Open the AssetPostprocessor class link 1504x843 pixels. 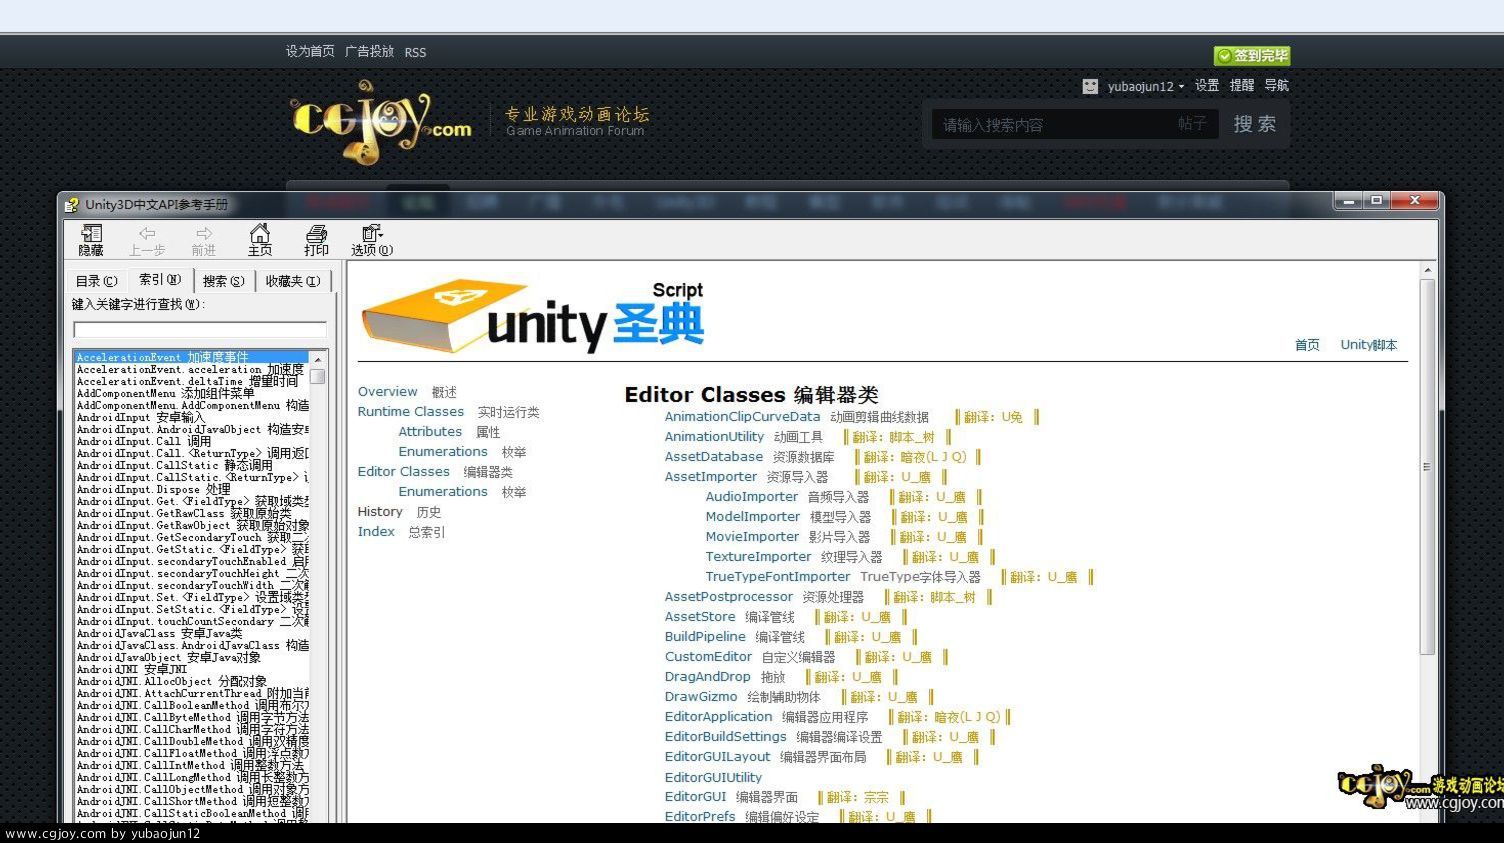tap(729, 597)
